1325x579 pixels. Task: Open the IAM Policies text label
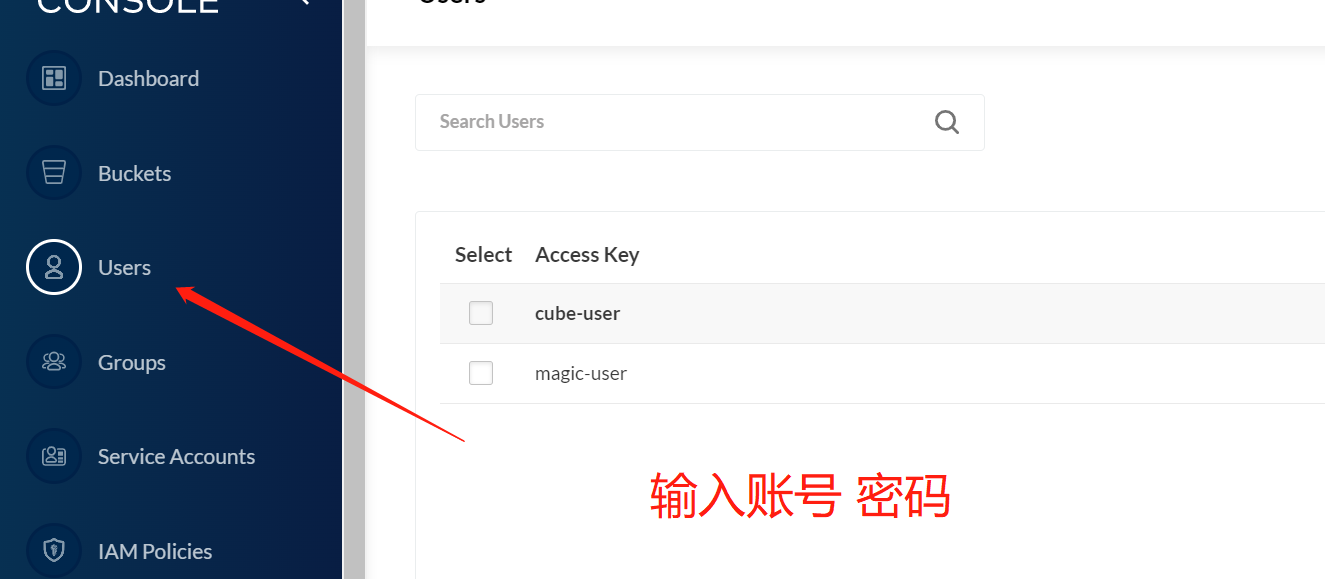click(155, 551)
